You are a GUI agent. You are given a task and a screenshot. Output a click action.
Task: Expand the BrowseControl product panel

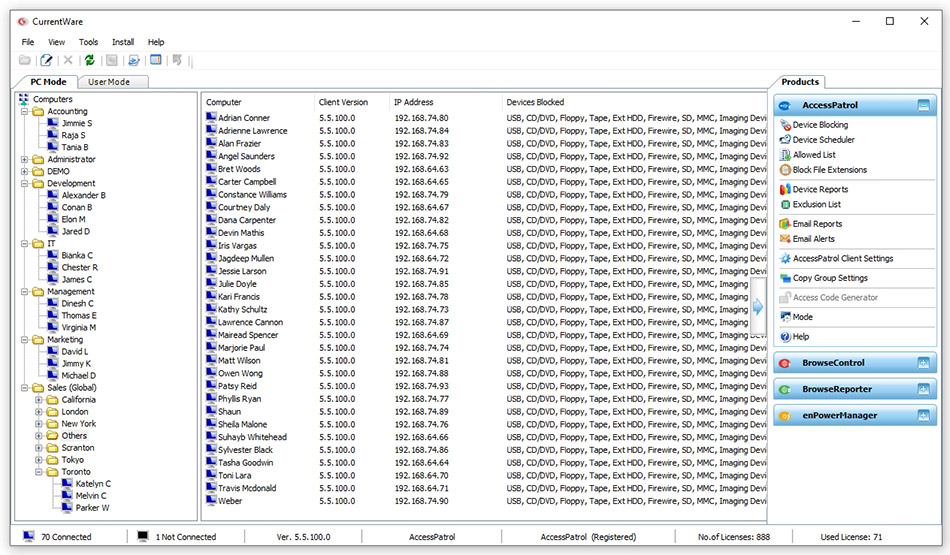923,363
